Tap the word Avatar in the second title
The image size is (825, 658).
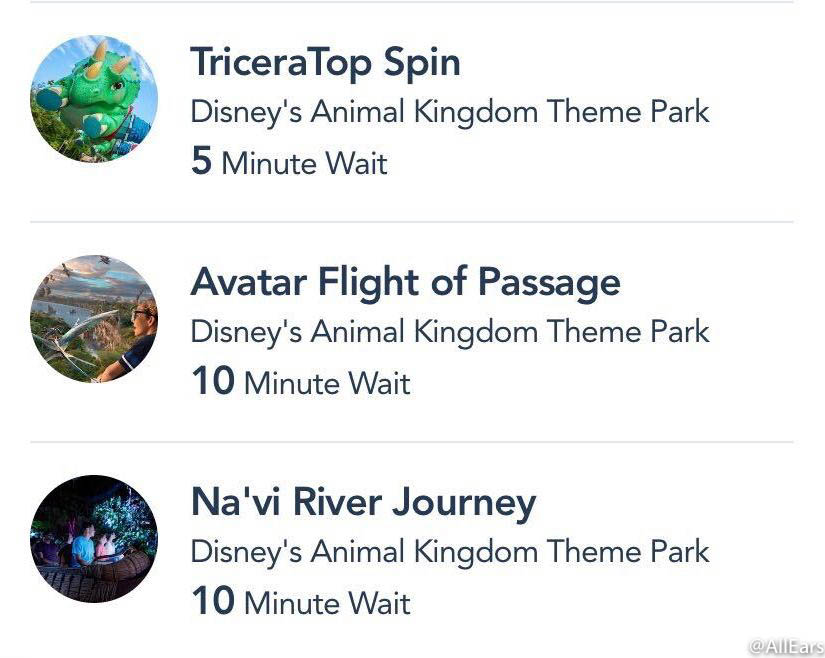click(248, 282)
